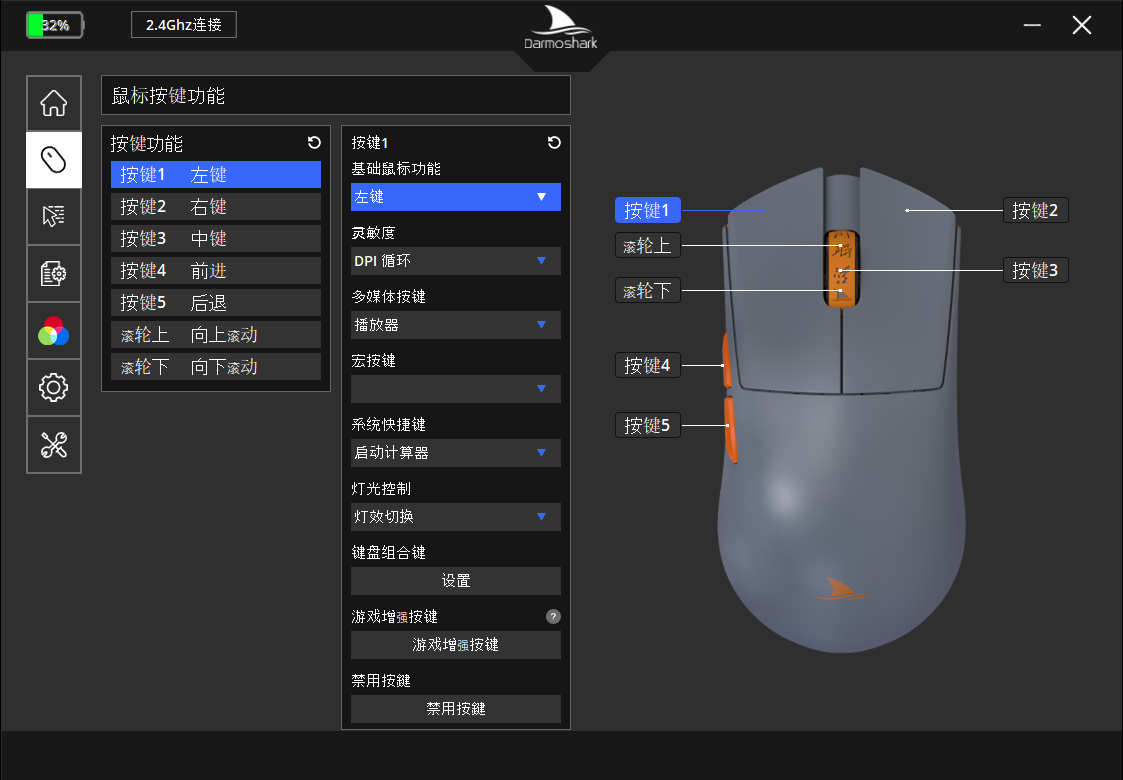Reset the 按键功能 list with its refresh icon
Image resolution: width=1123 pixels, height=780 pixels.
pos(314,143)
